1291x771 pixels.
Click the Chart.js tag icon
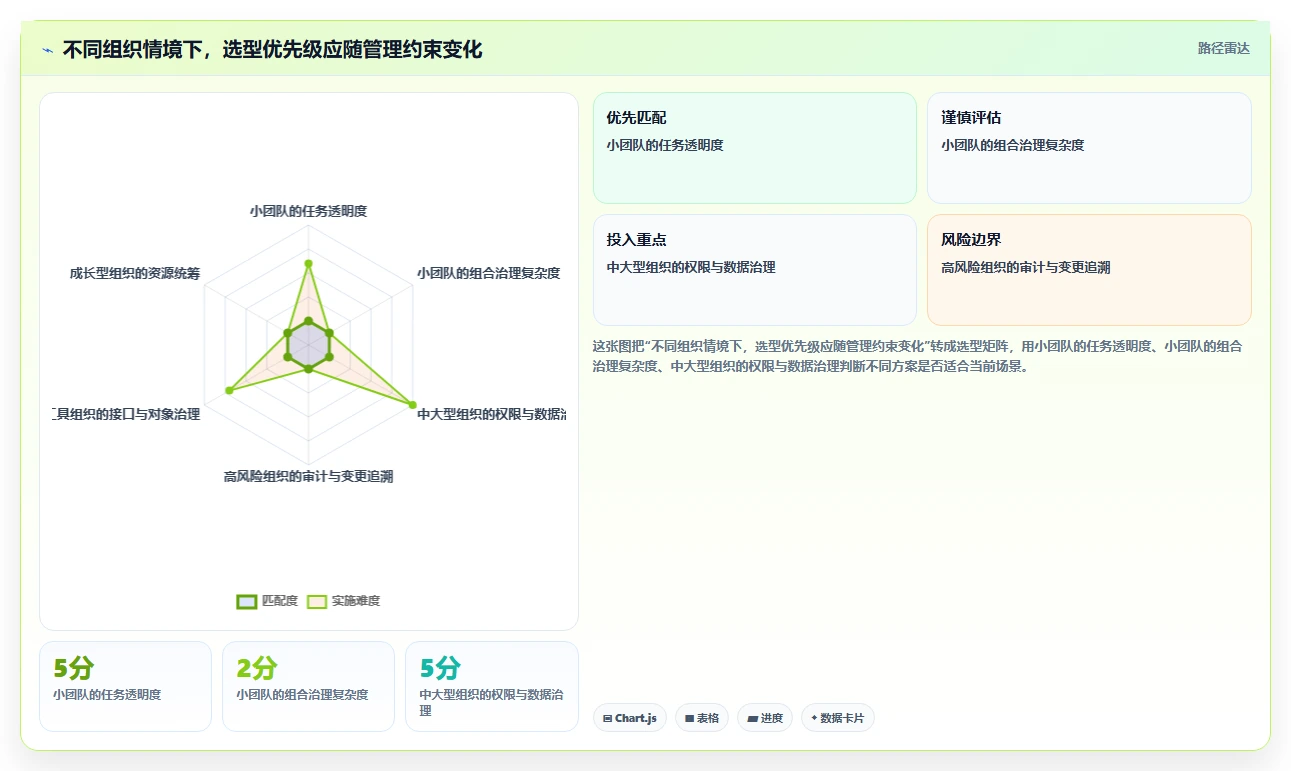[607, 718]
